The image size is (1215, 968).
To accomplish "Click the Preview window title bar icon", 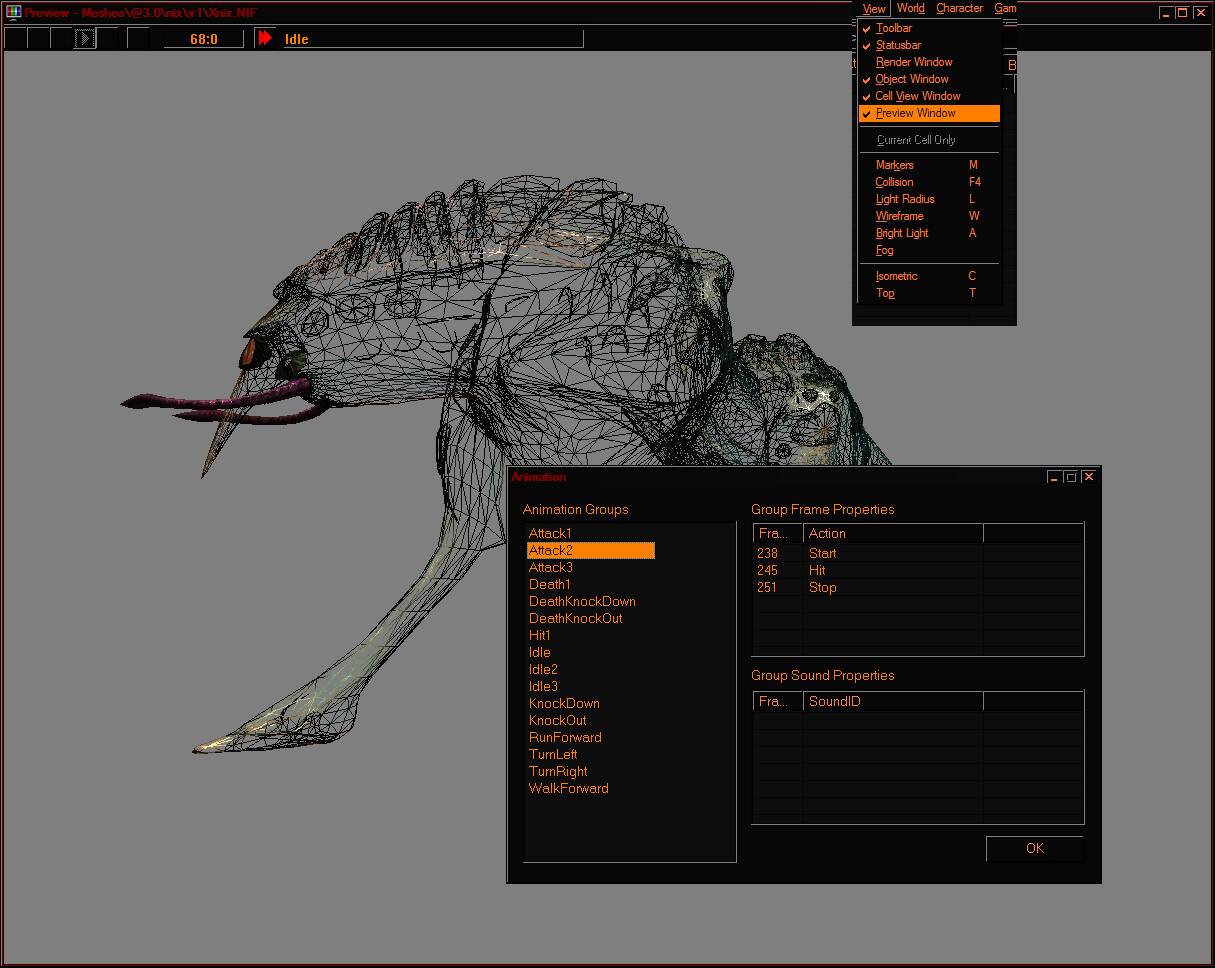I will (x=13, y=13).
